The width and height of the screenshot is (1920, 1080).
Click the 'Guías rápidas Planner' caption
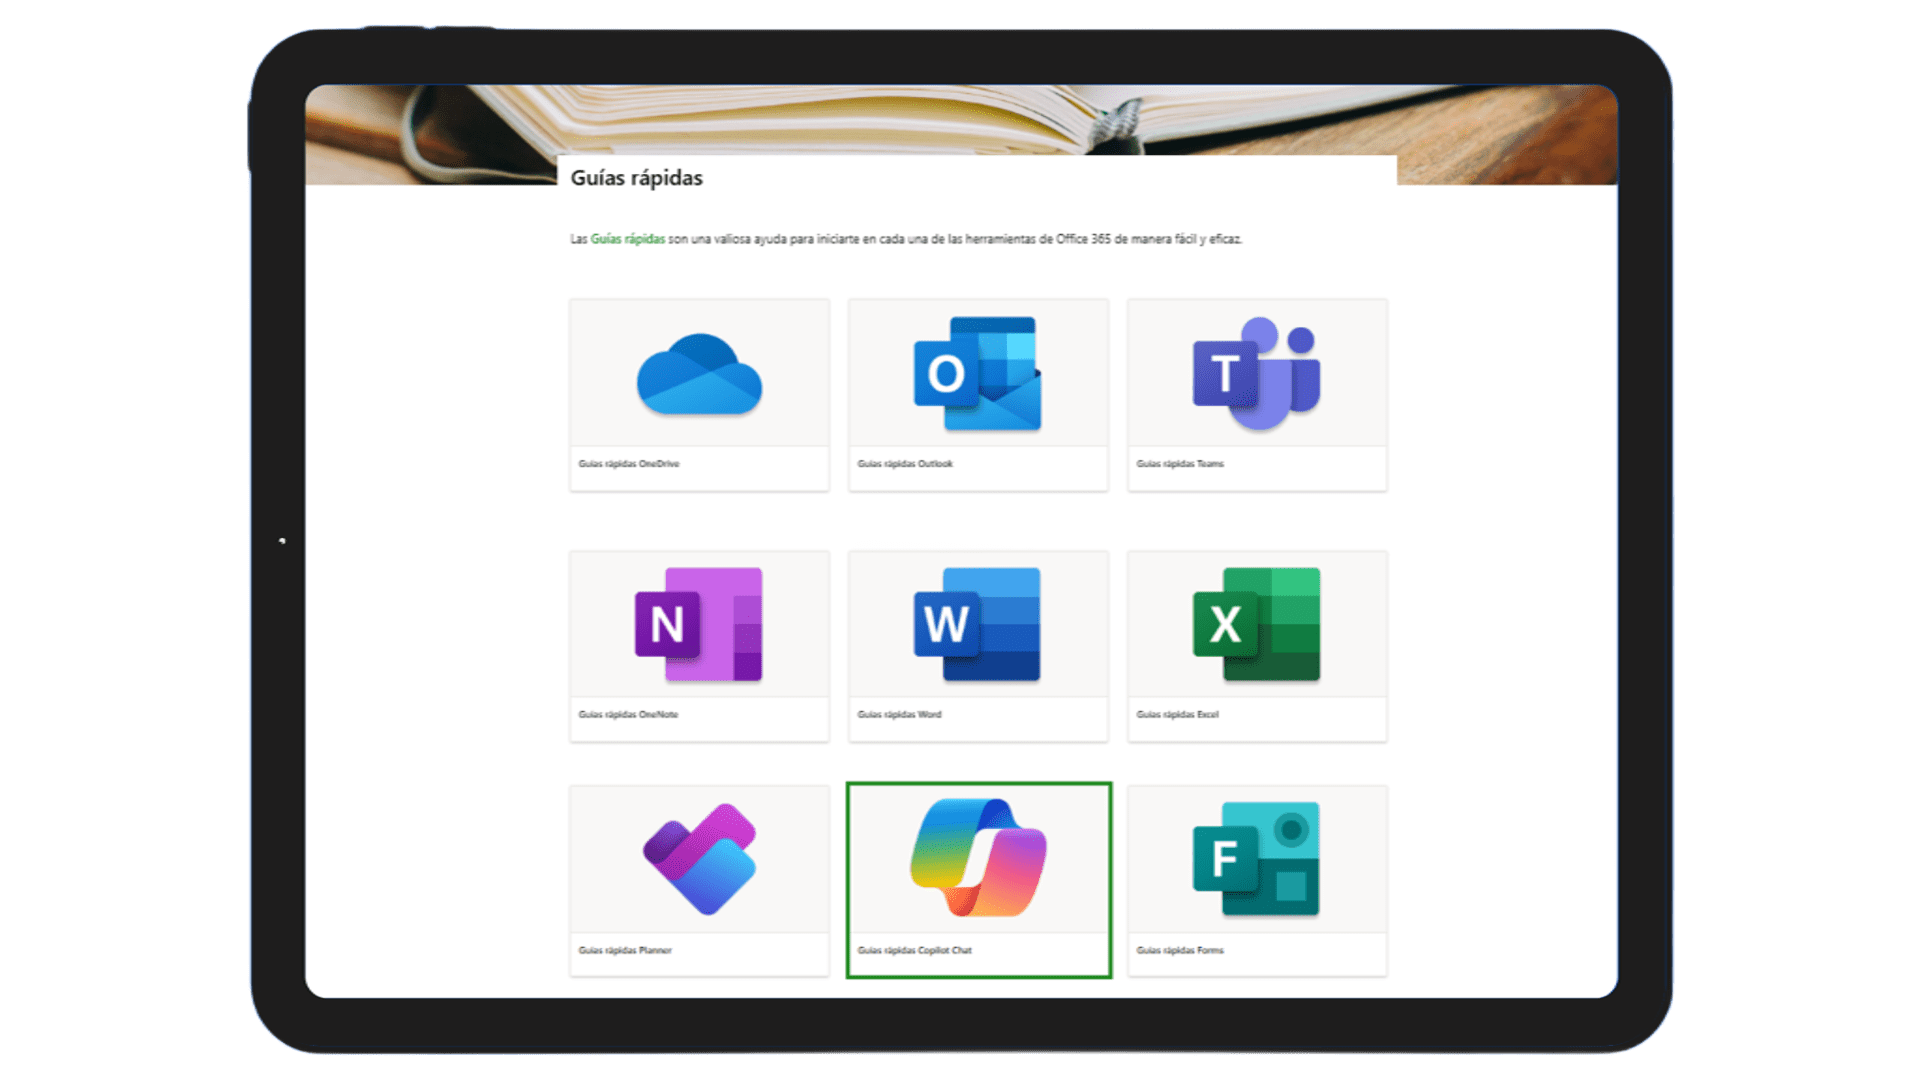[625, 951]
